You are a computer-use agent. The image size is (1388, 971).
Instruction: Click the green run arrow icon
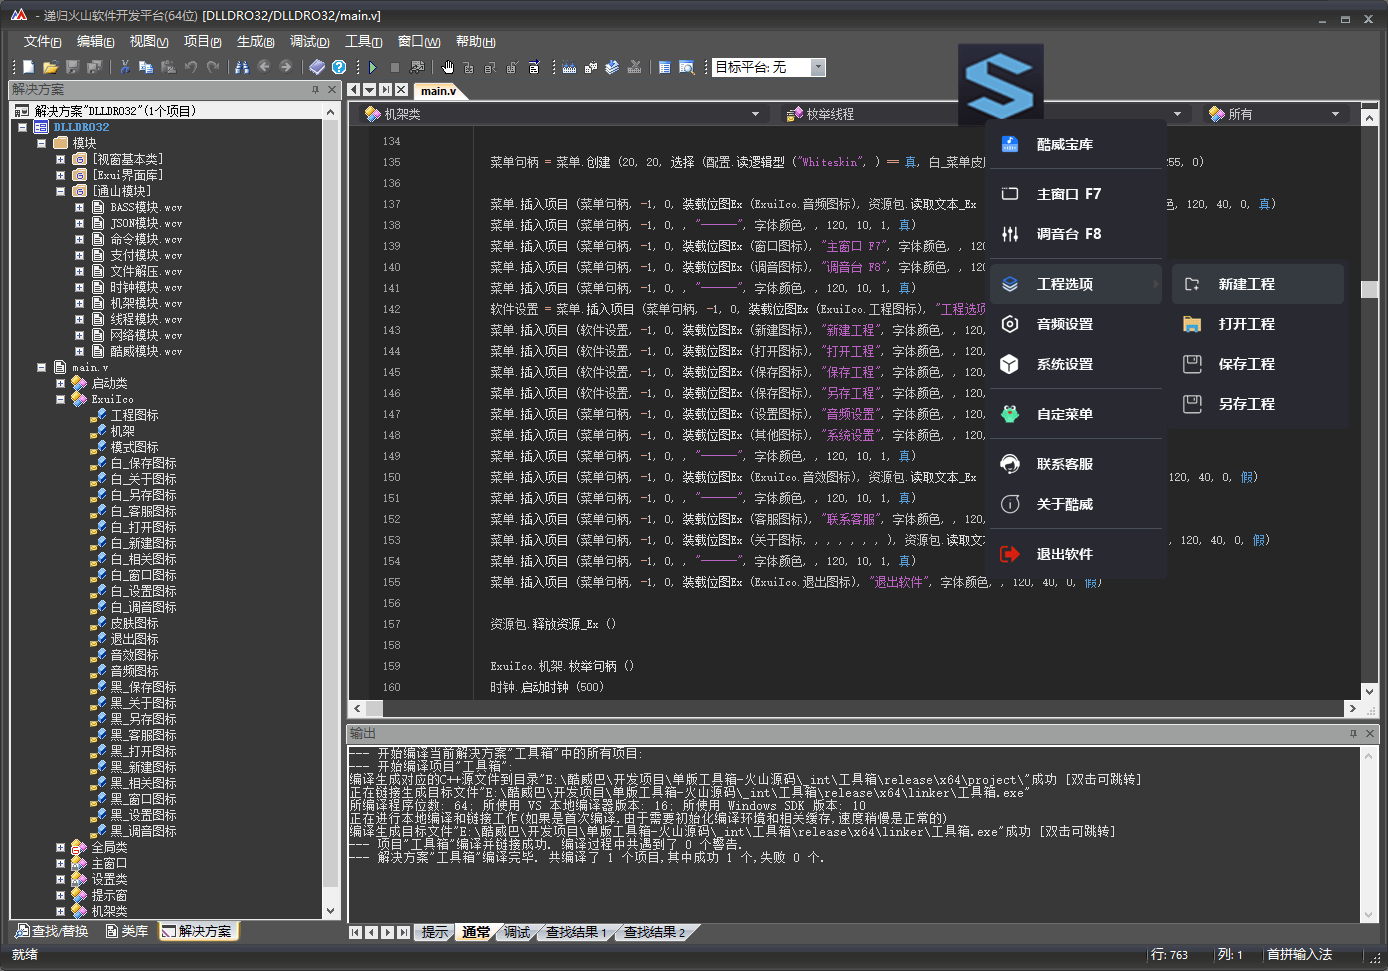click(x=373, y=67)
